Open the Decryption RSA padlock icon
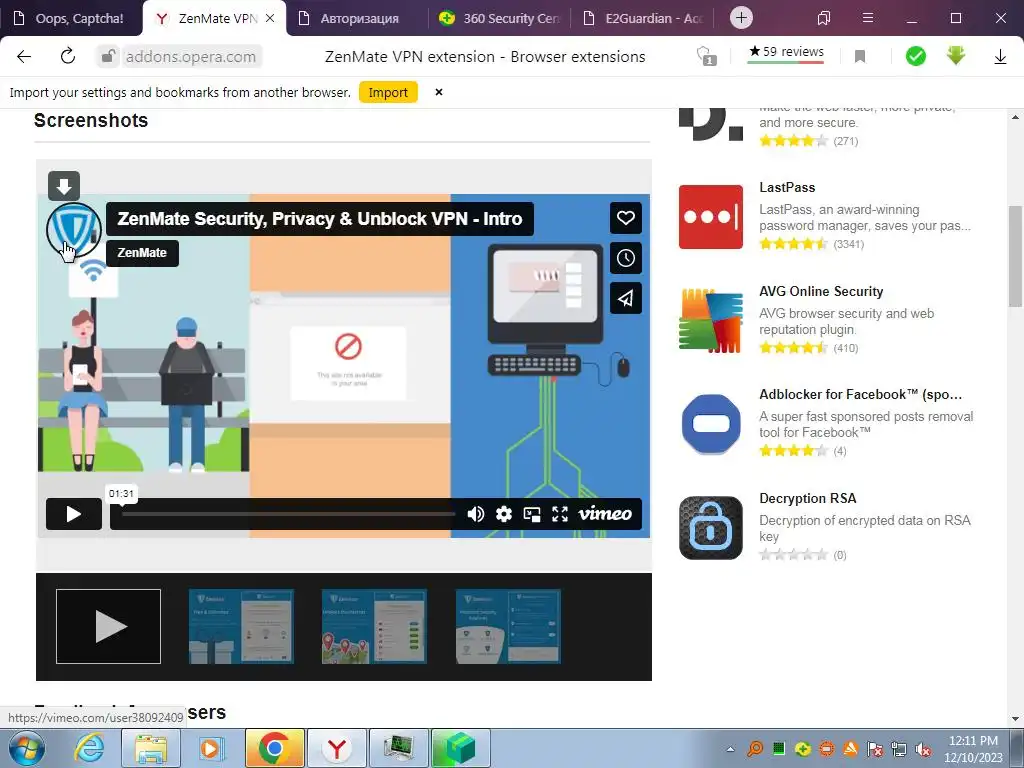Screen dimensions: 1024x768 711,528
